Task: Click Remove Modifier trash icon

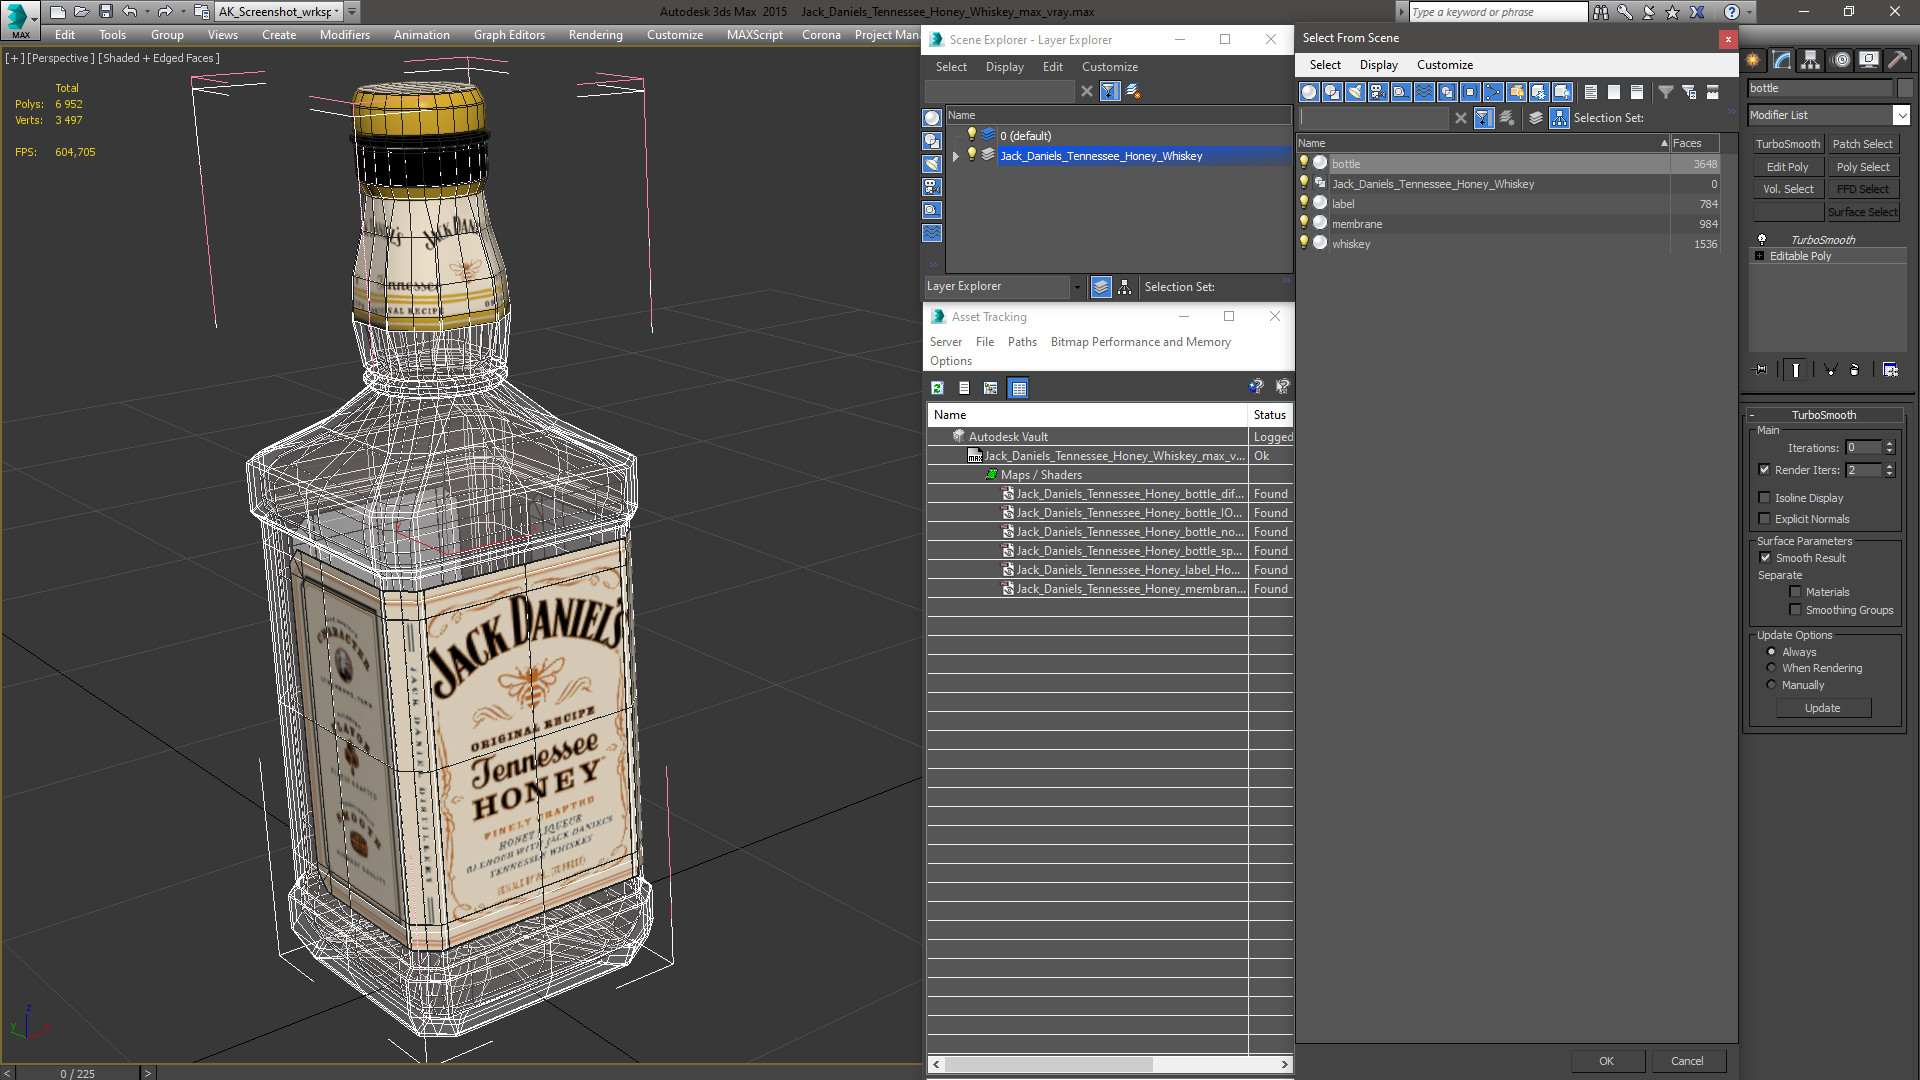Action: (1855, 370)
